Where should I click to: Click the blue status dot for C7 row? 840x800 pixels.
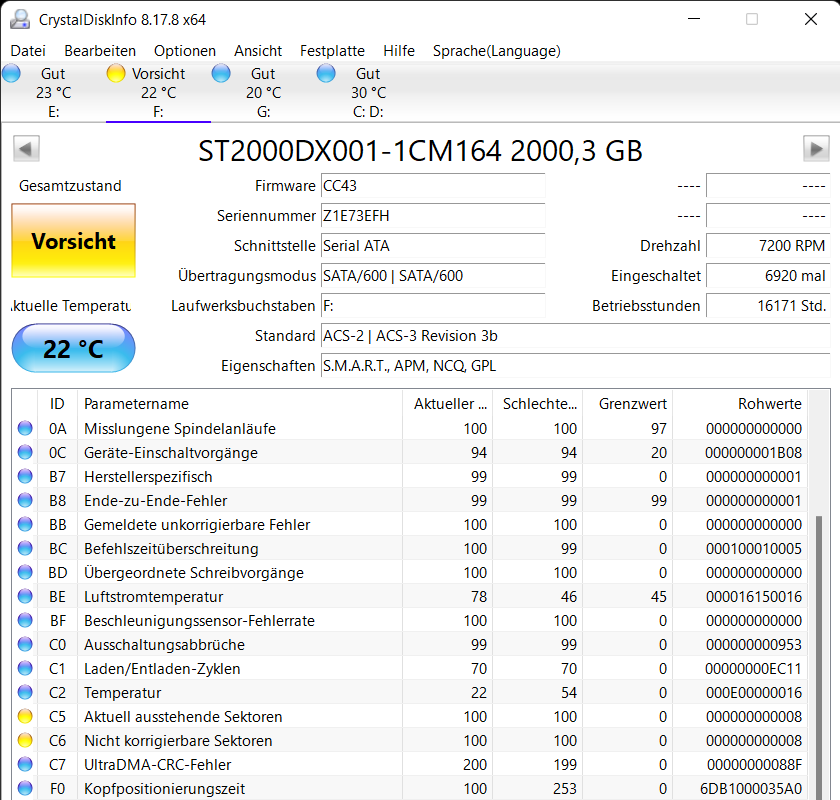click(25, 764)
